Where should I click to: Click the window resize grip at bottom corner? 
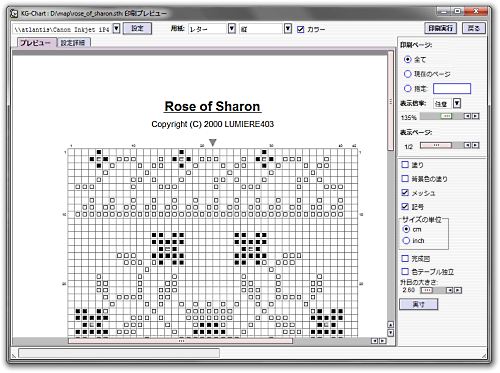click(x=484, y=356)
